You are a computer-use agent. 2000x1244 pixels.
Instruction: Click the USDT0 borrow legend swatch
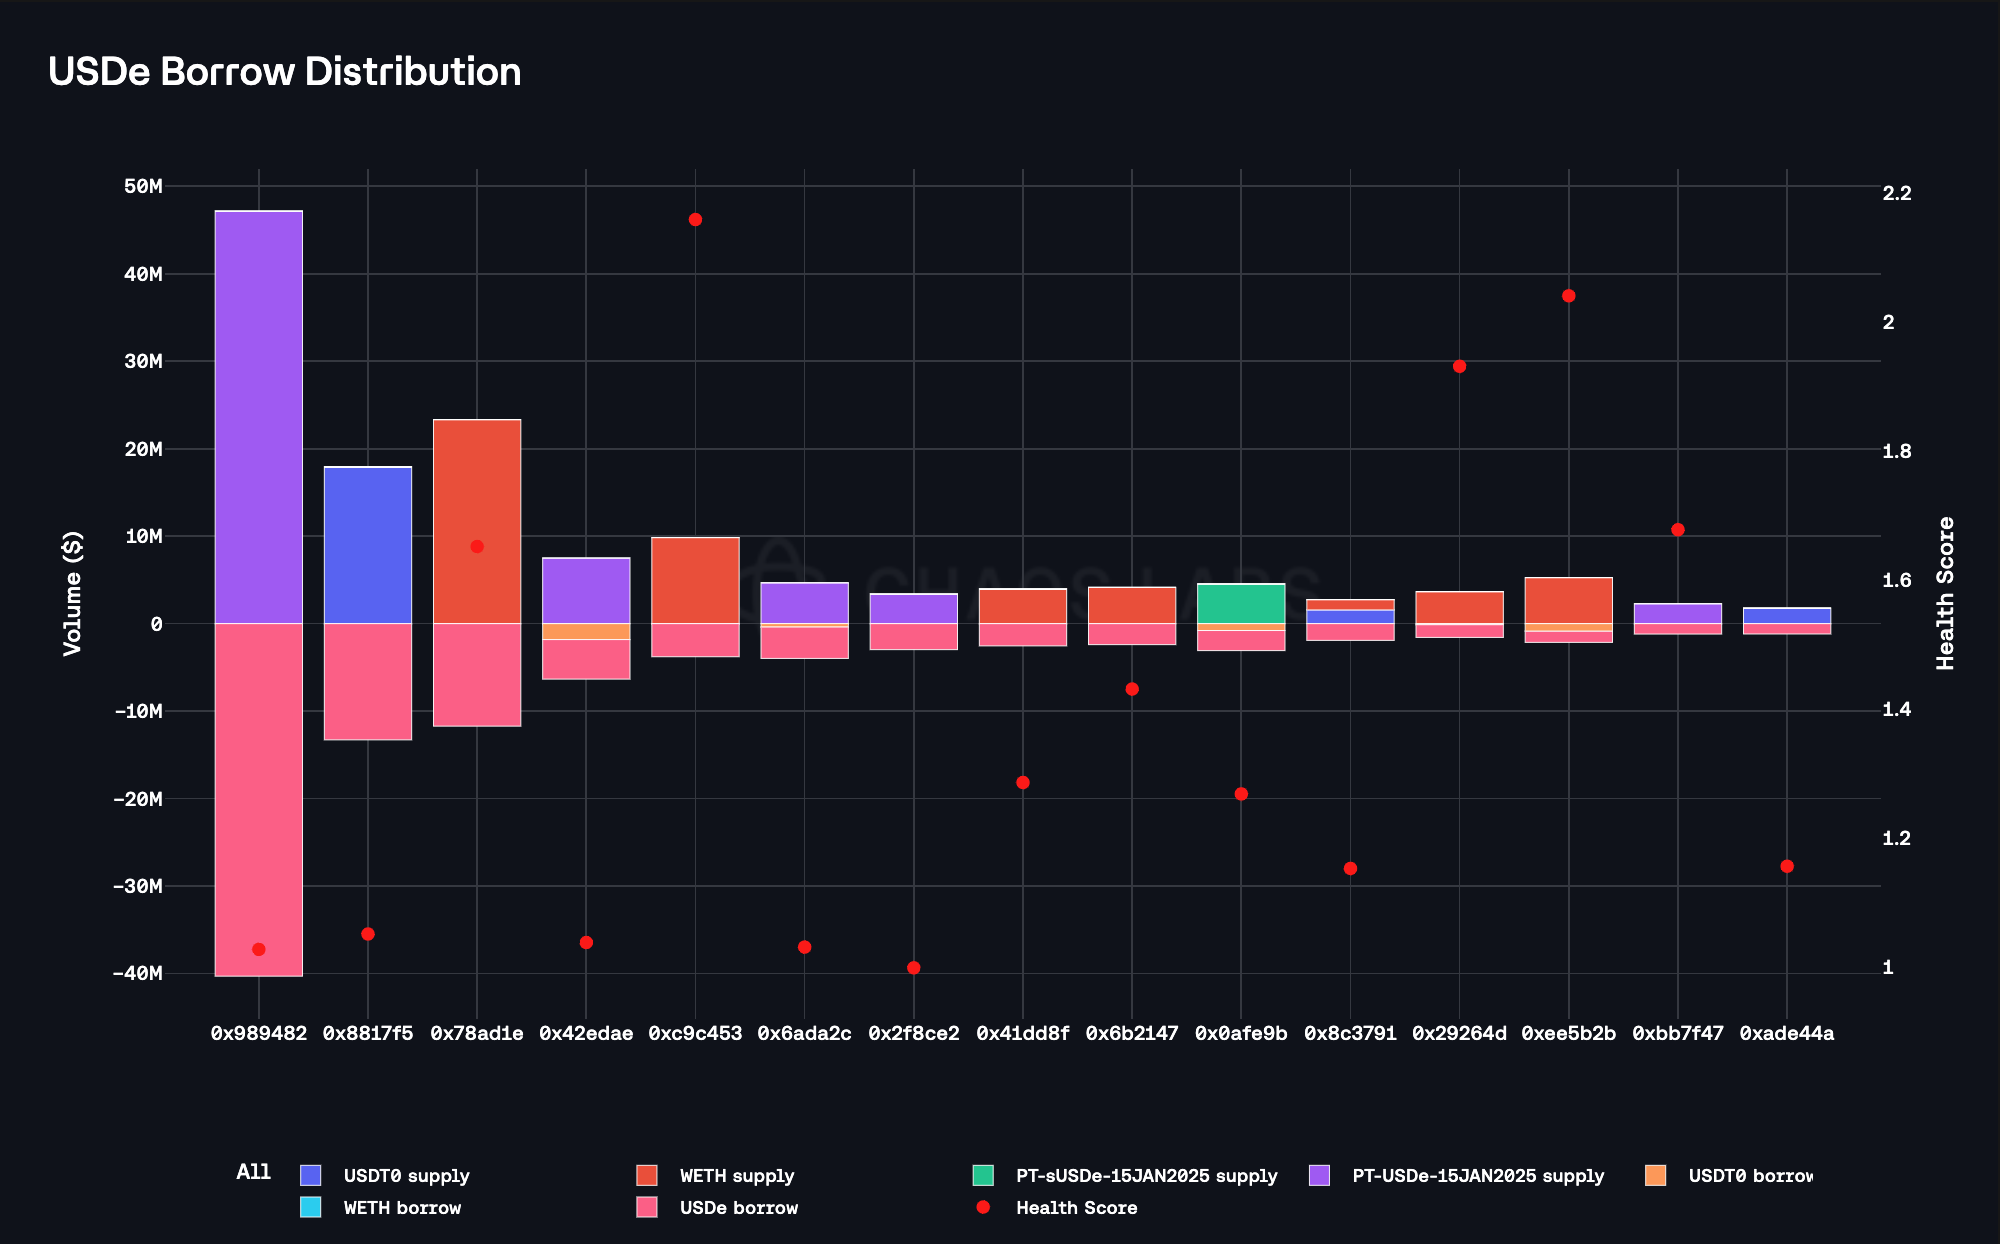(x=1655, y=1176)
